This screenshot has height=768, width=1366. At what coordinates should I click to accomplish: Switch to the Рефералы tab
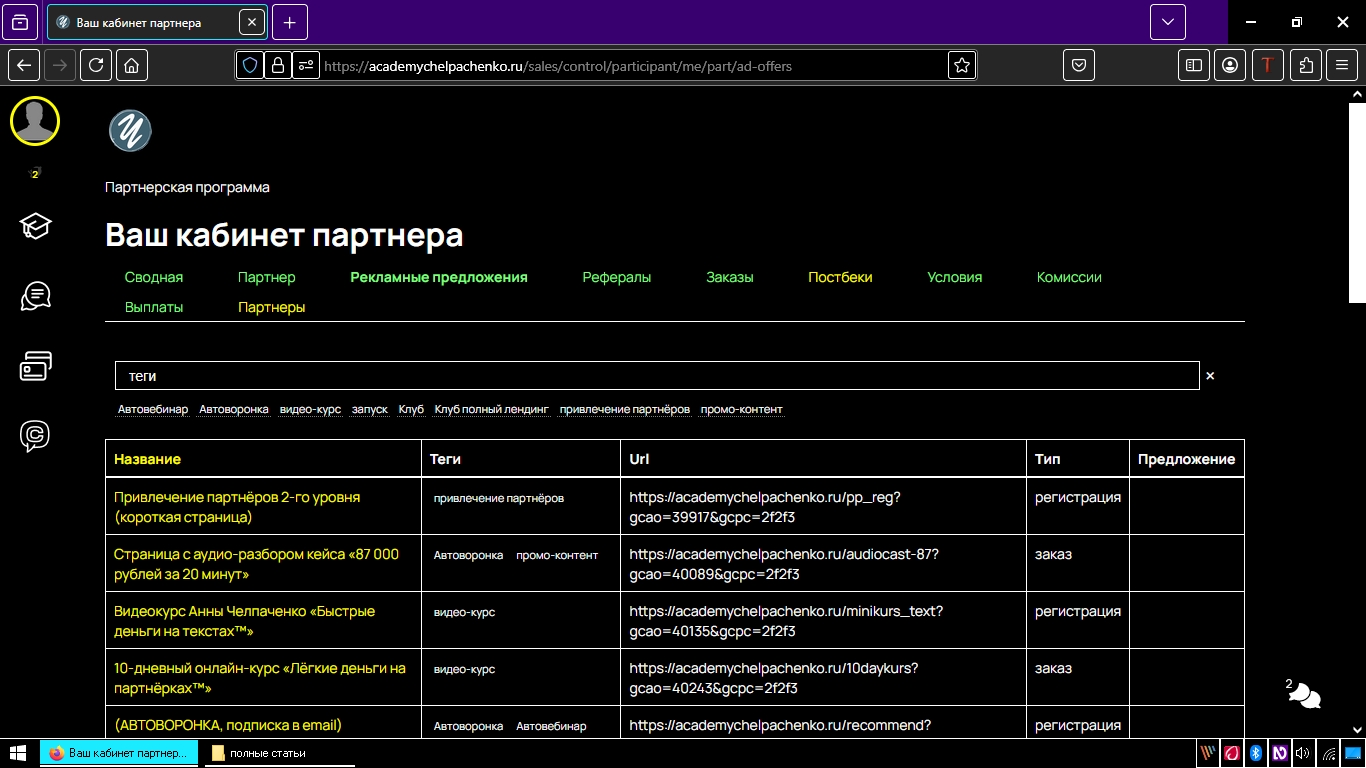[617, 277]
